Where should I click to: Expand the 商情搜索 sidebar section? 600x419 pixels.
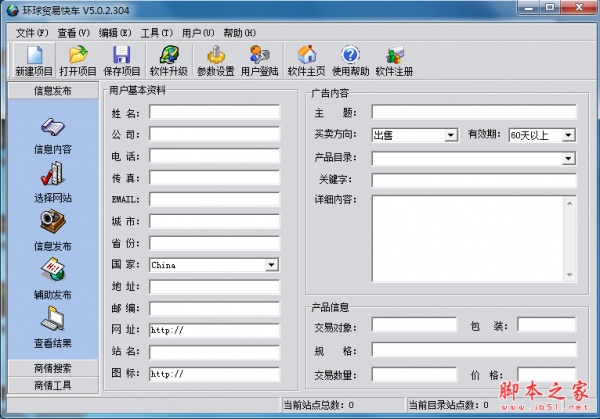53,368
